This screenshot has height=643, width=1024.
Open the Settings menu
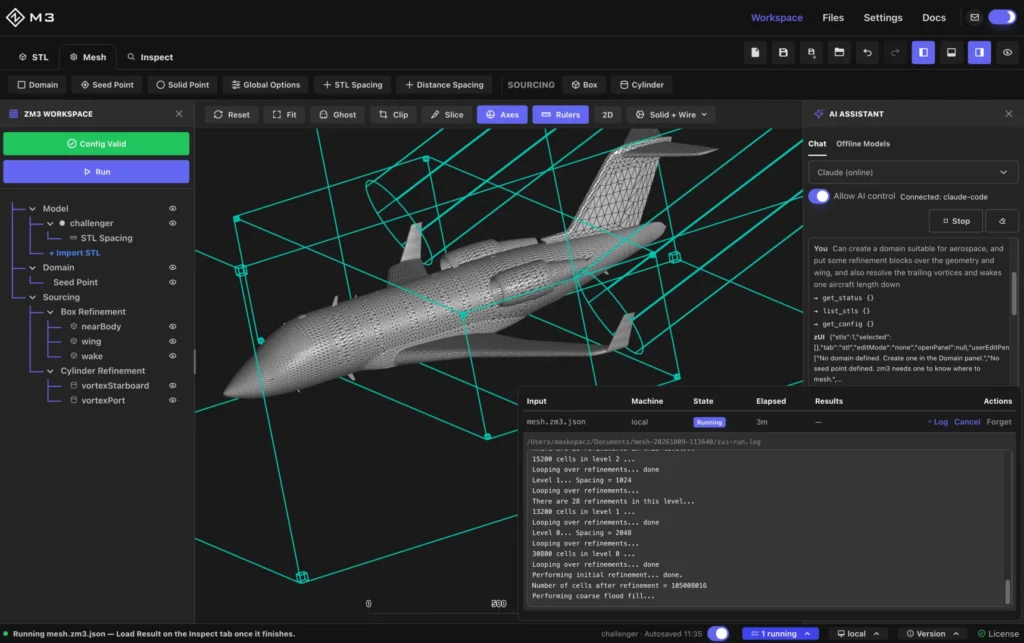point(882,18)
